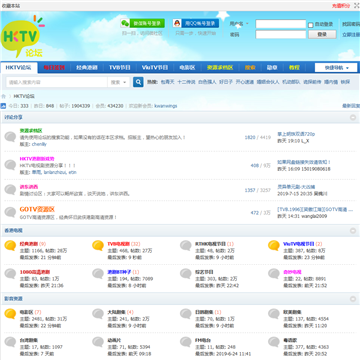Click the 收藏本站 link
This screenshot has height=360, width=360.
point(11,6)
